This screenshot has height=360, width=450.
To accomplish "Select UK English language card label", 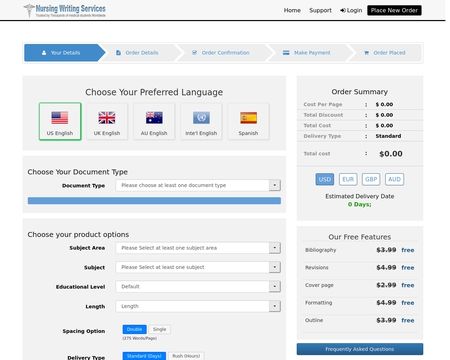I will click(107, 133).
